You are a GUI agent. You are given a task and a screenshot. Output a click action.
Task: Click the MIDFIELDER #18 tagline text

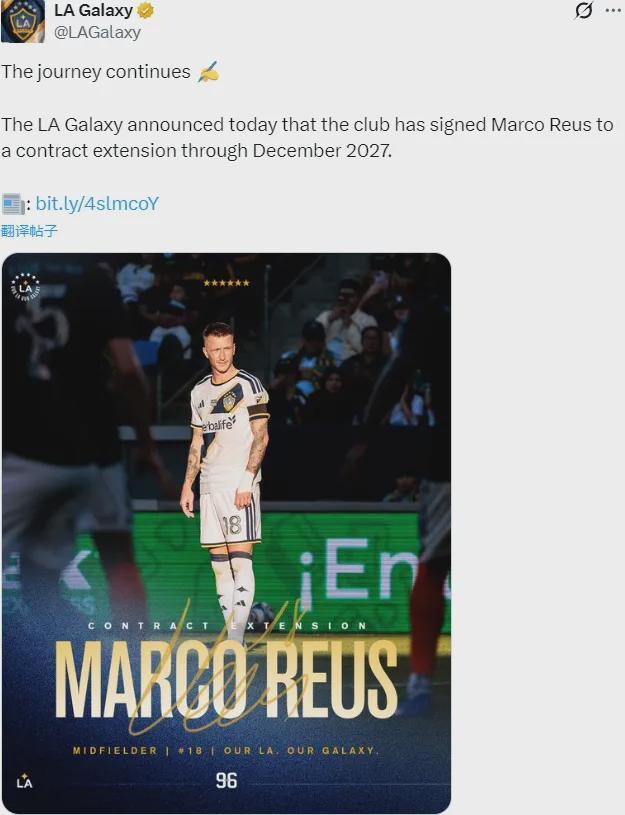(226, 751)
